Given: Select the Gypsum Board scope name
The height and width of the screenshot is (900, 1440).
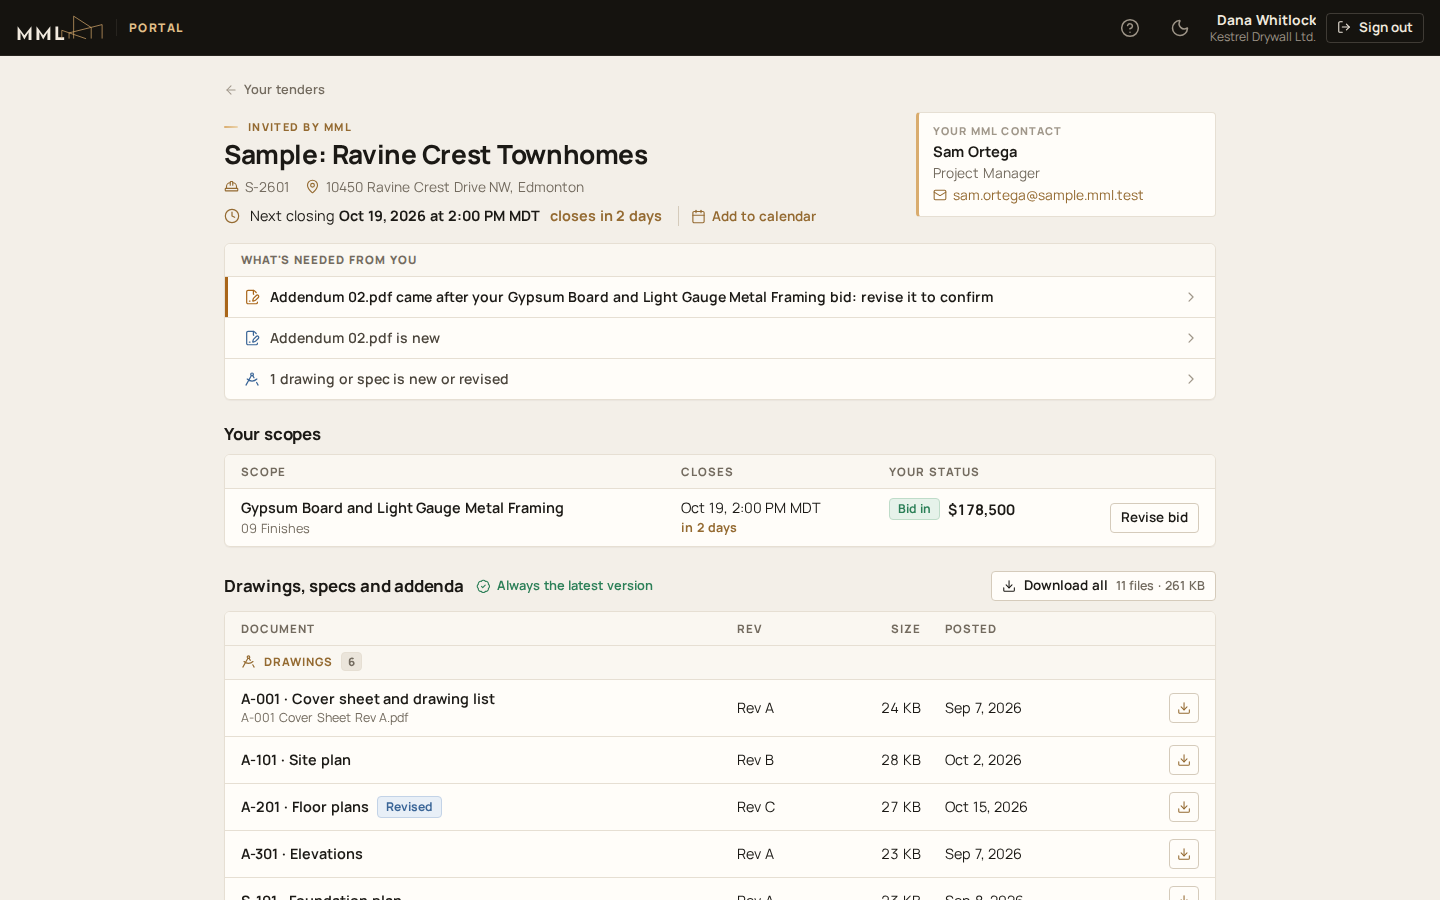Looking at the screenshot, I should tap(402, 508).
